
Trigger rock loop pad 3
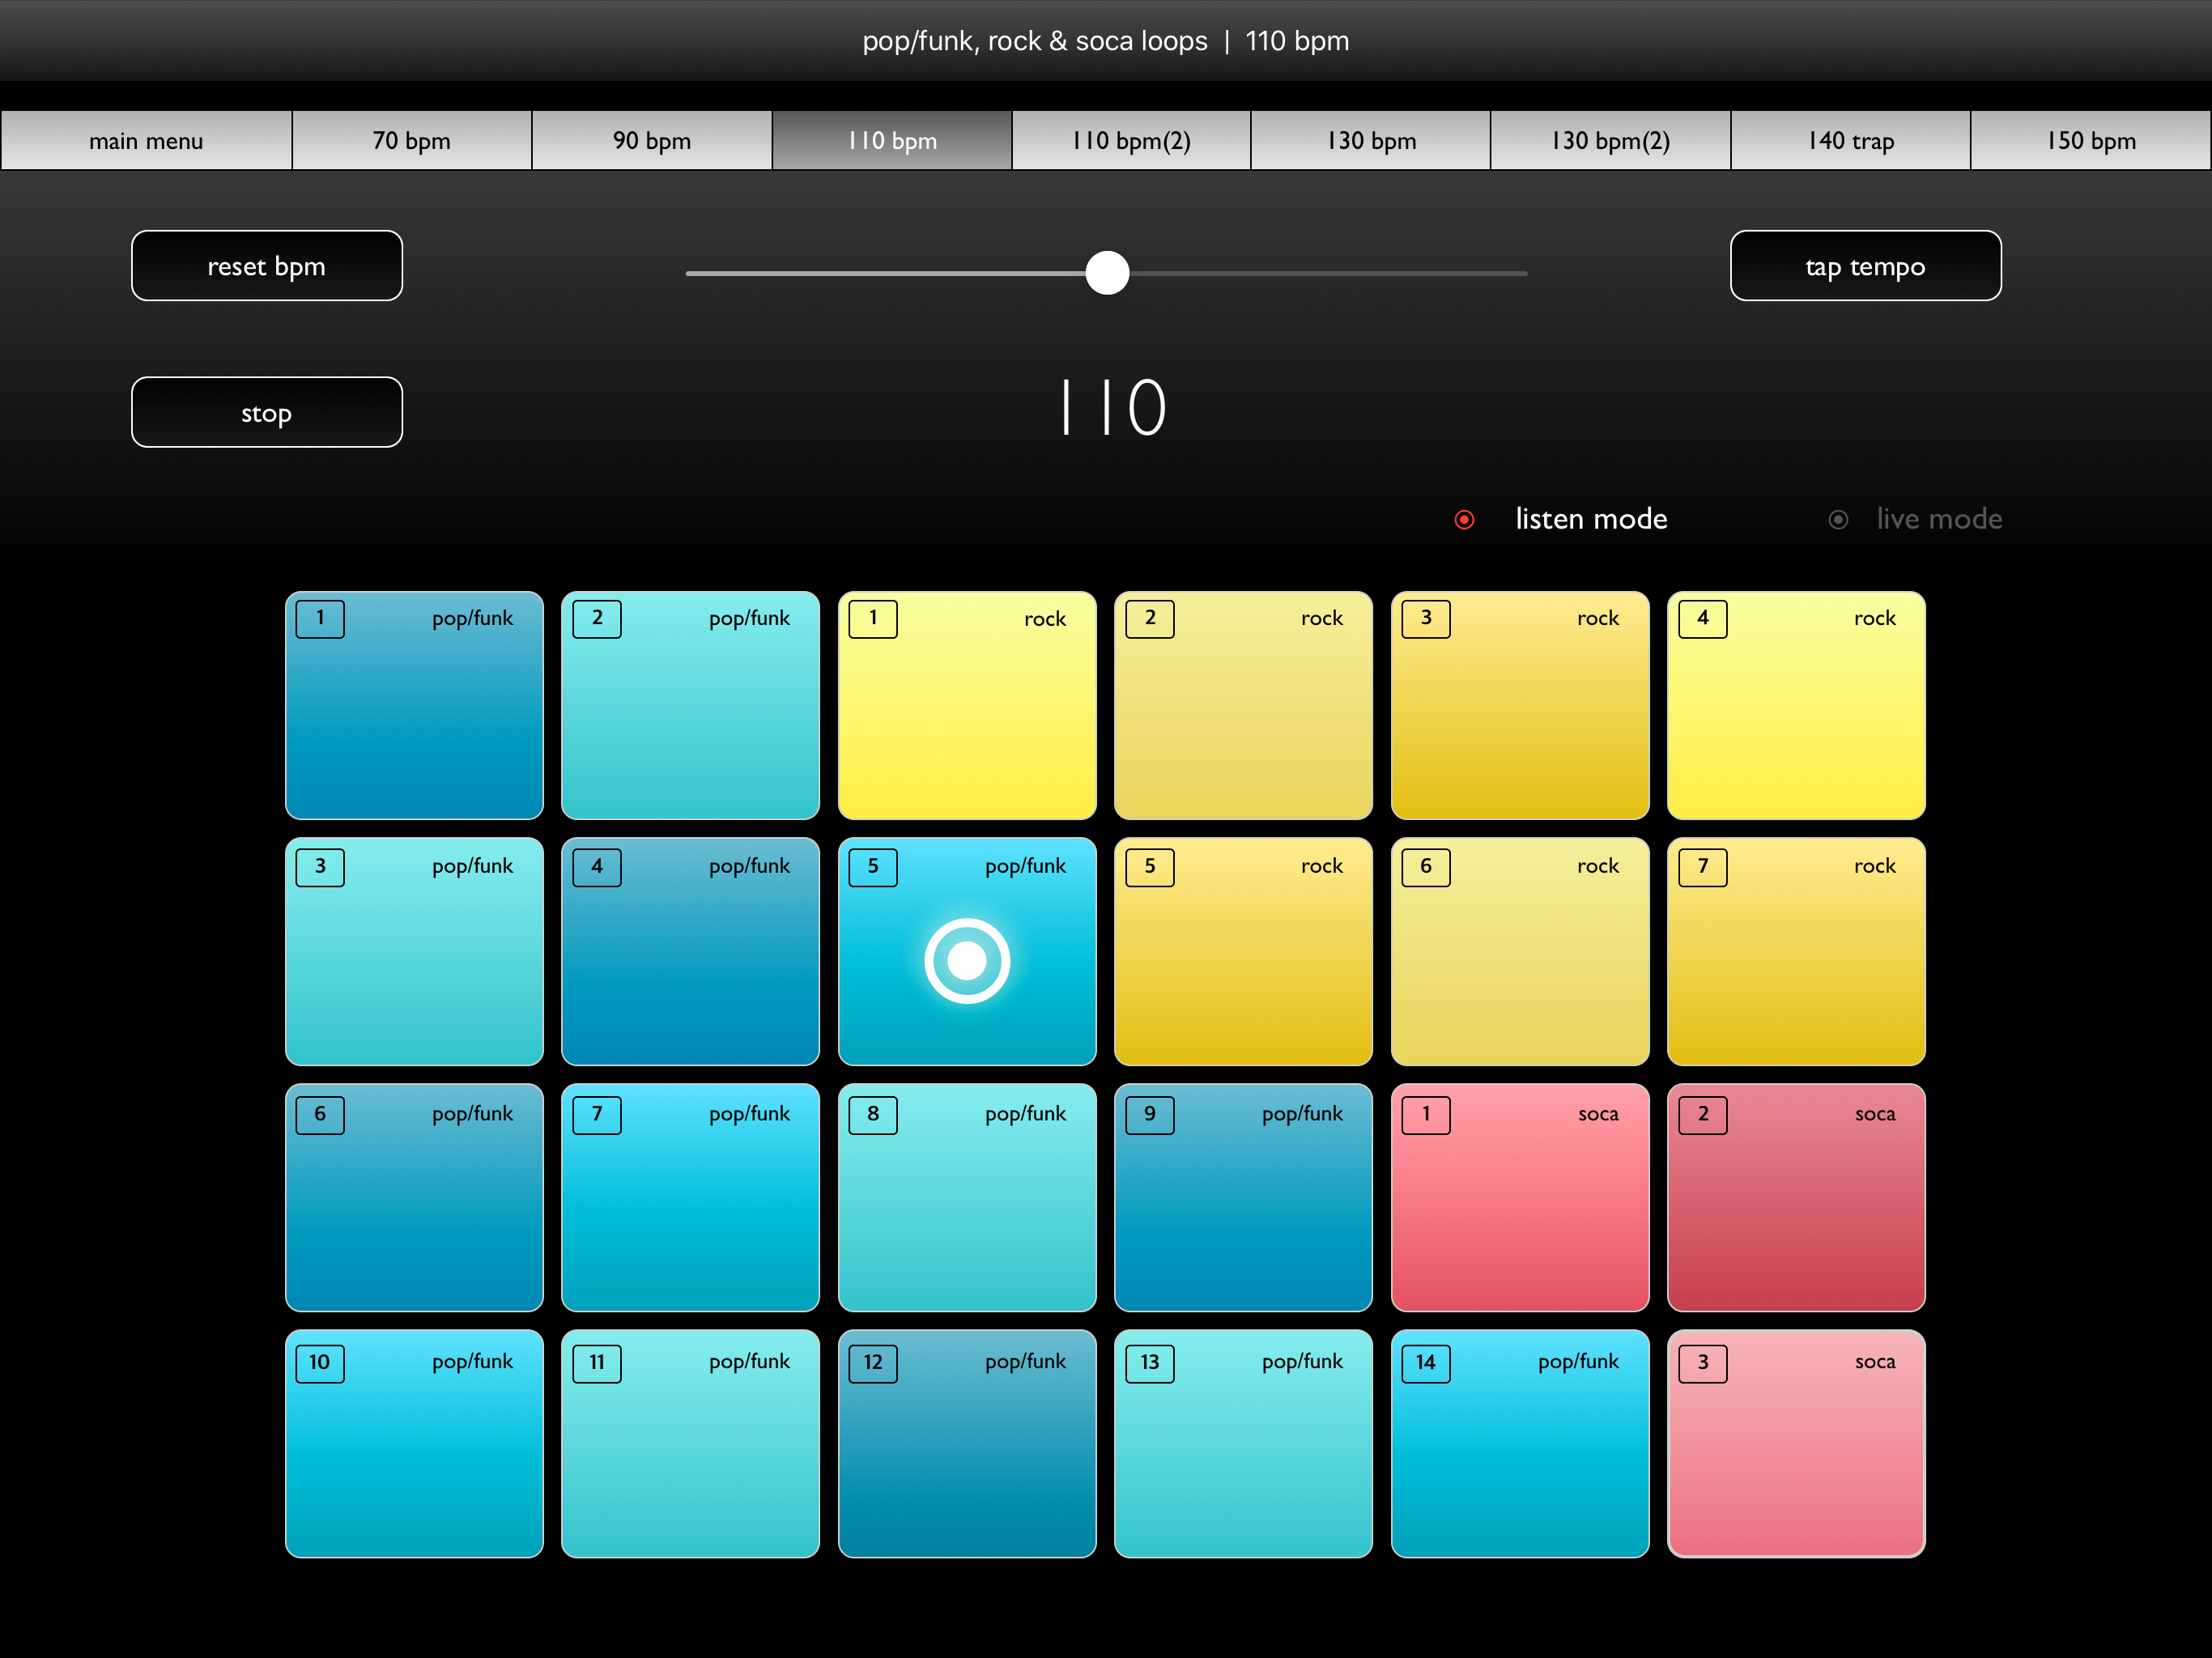pos(1520,705)
